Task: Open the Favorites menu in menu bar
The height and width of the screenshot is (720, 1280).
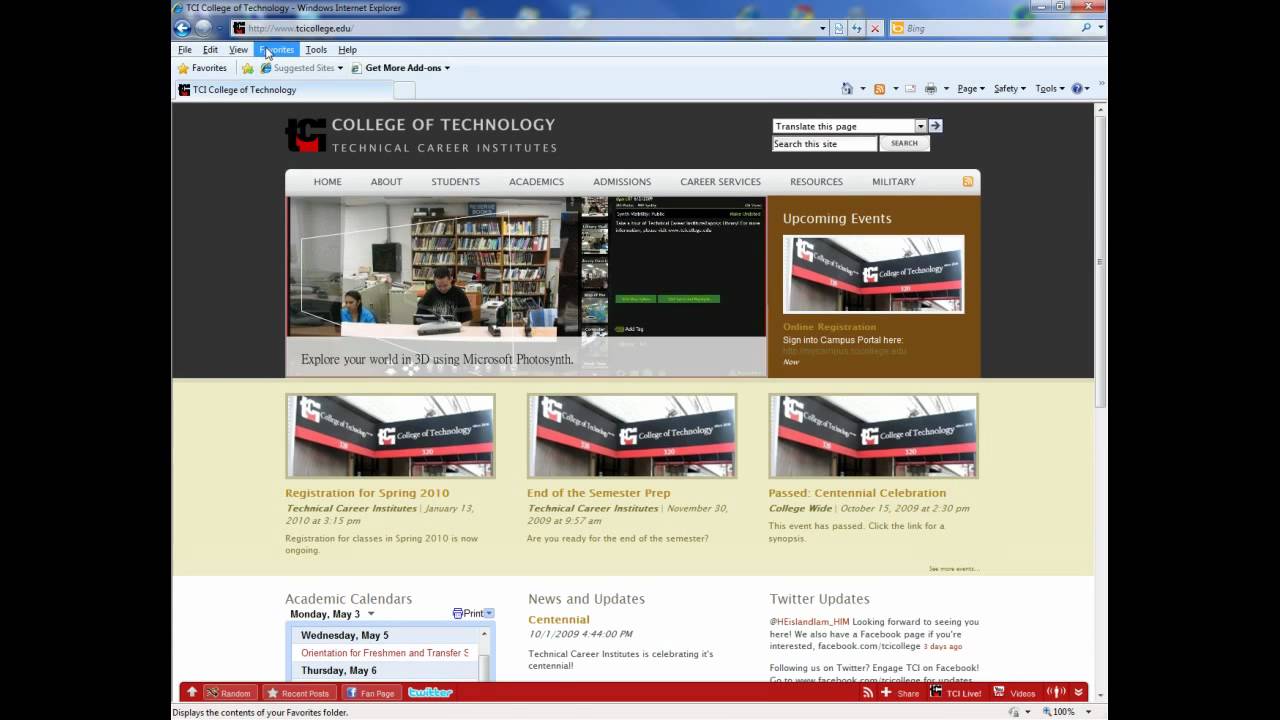Action: [277, 49]
